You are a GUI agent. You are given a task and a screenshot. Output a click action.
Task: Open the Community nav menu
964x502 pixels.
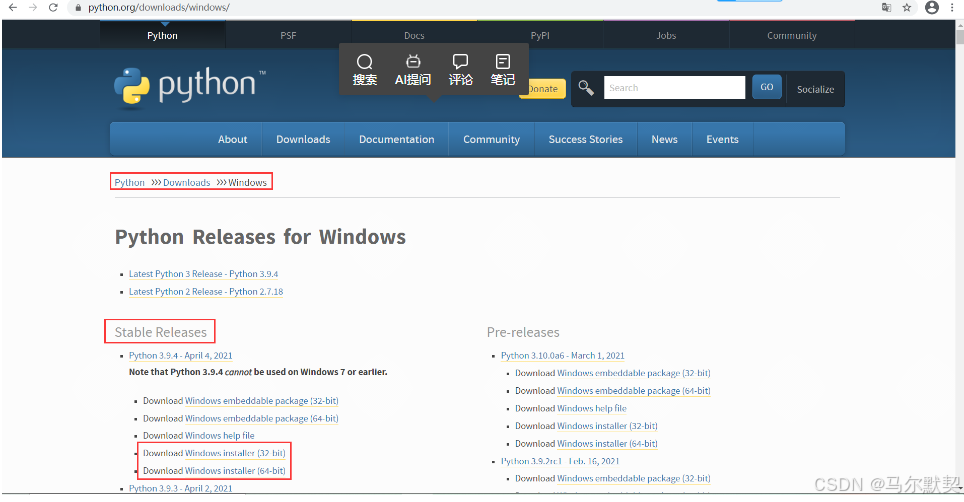[491, 139]
